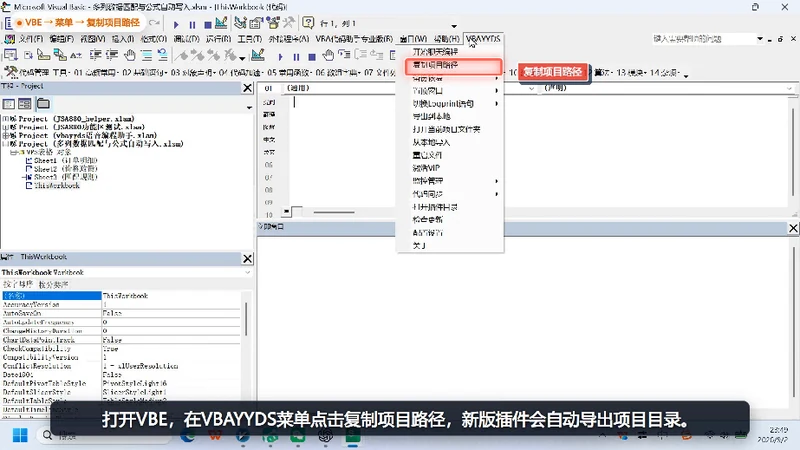Click the Comment Block icon
800x450 pixels.
coord(146,55)
